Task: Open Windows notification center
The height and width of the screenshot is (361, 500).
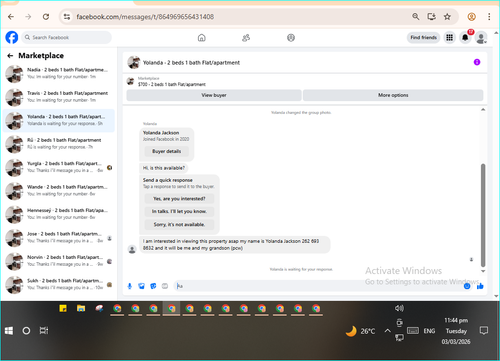Action: (484, 331)
